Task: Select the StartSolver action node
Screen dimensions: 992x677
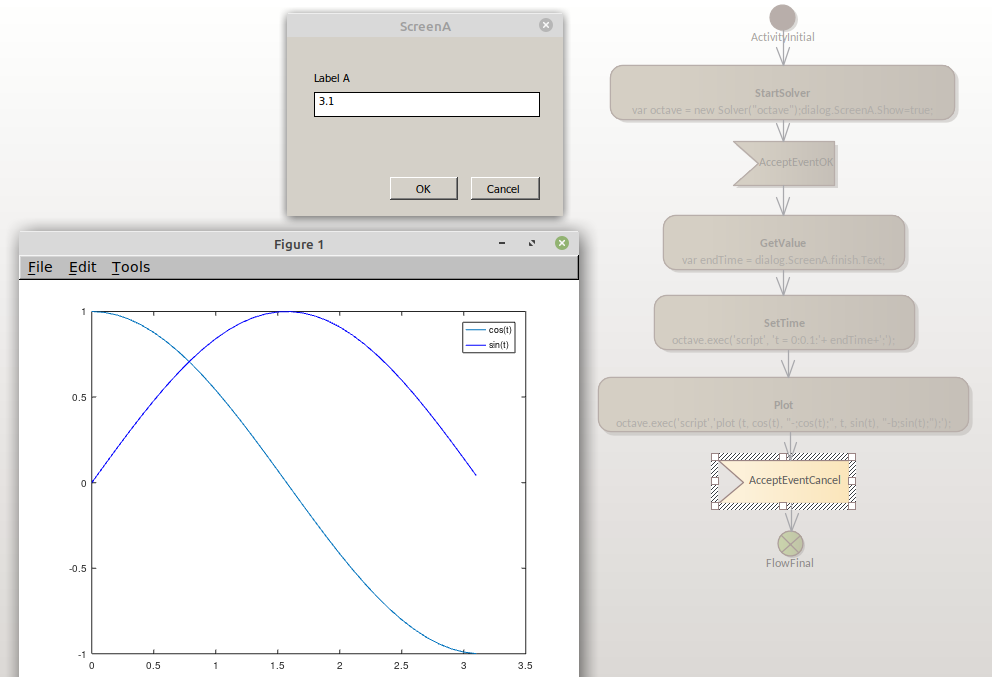Action: point(782,93)
